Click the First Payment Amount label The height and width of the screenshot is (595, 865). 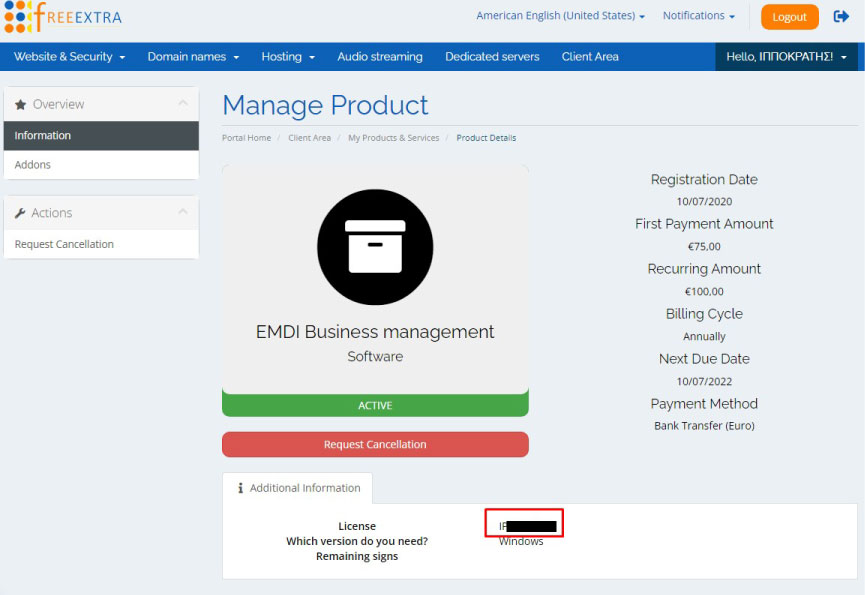(x=704, y=224)
